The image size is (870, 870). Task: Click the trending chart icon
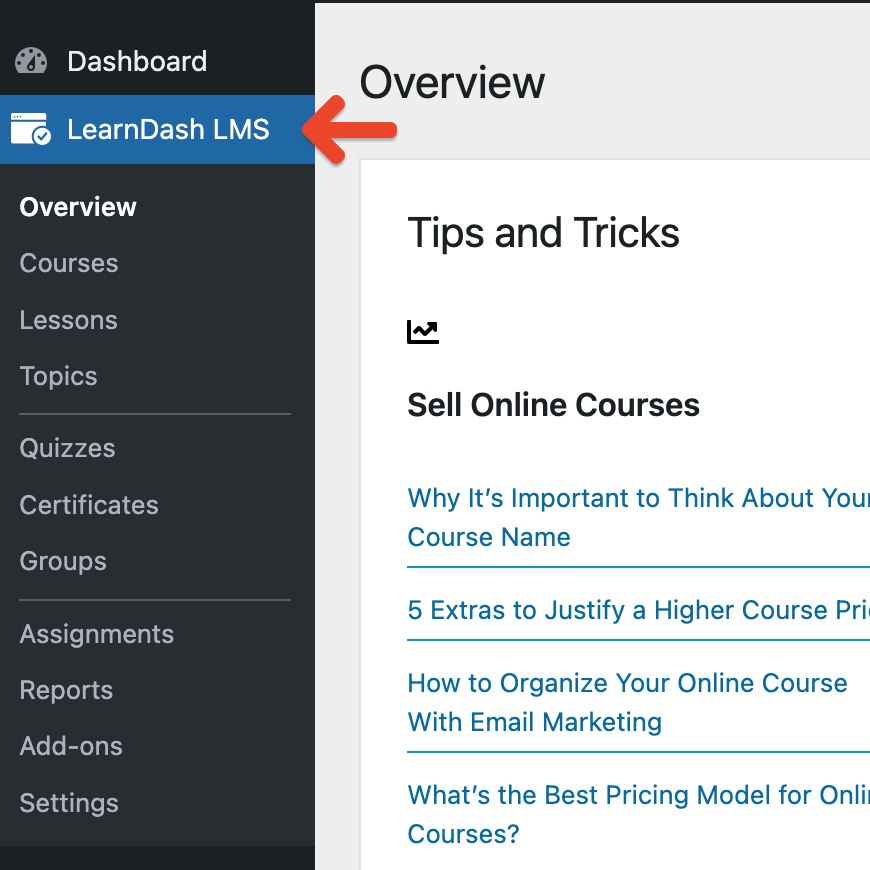(x=423, y=332)
